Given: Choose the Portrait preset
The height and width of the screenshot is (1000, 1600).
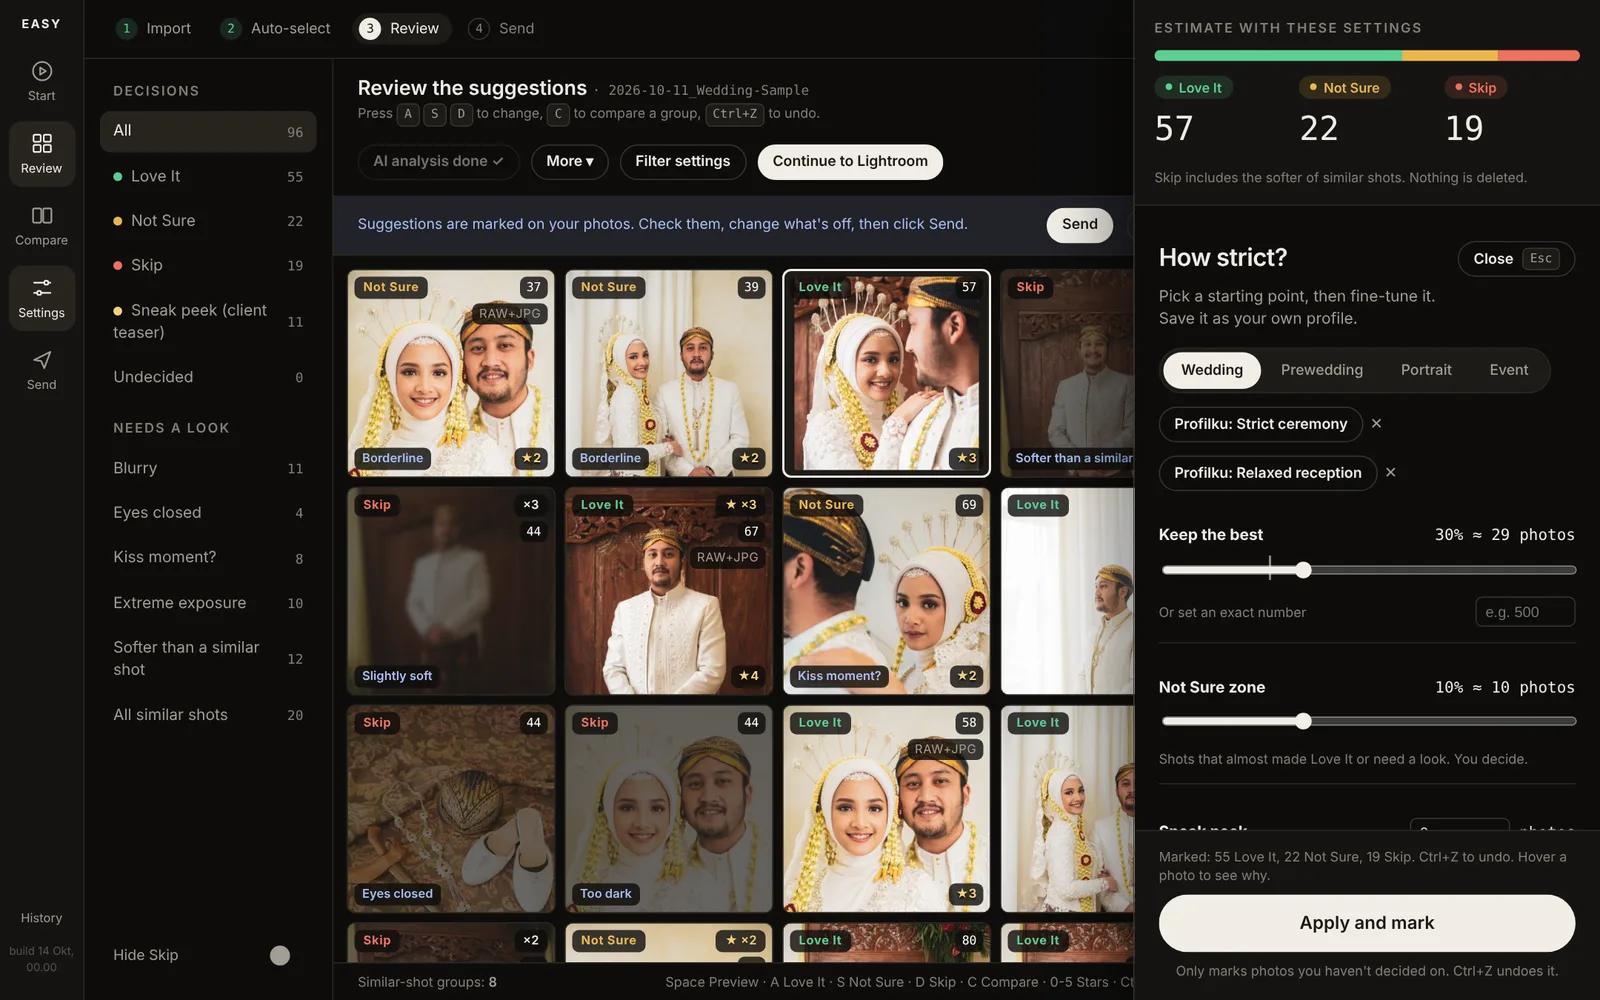Looking at the screenshot, I should tap(1425, 370).
